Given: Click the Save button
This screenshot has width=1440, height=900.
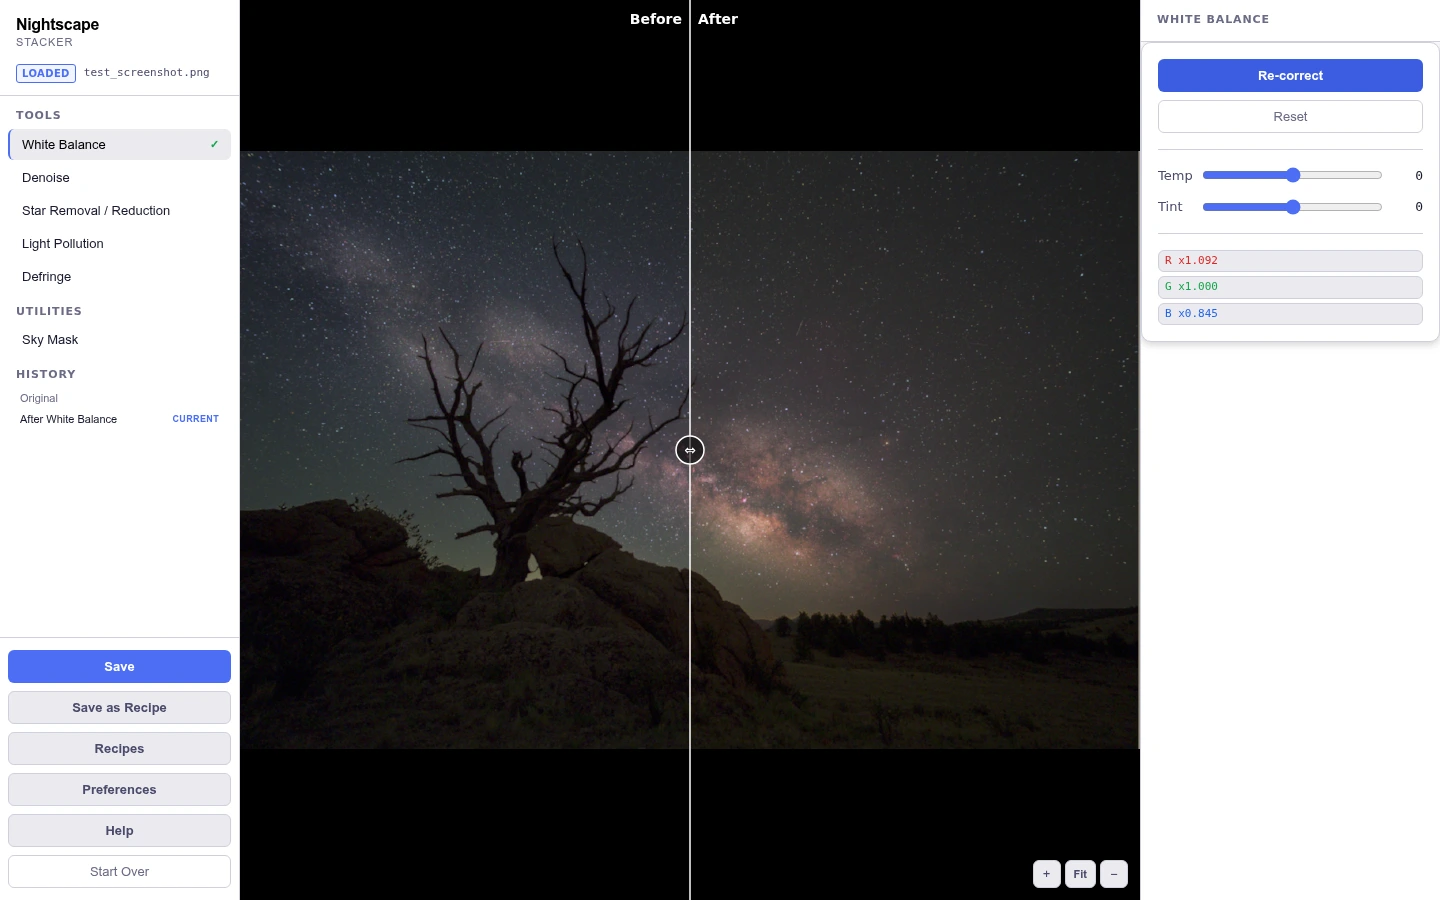Looking at the screenshot, I should (x=119, y=667).
